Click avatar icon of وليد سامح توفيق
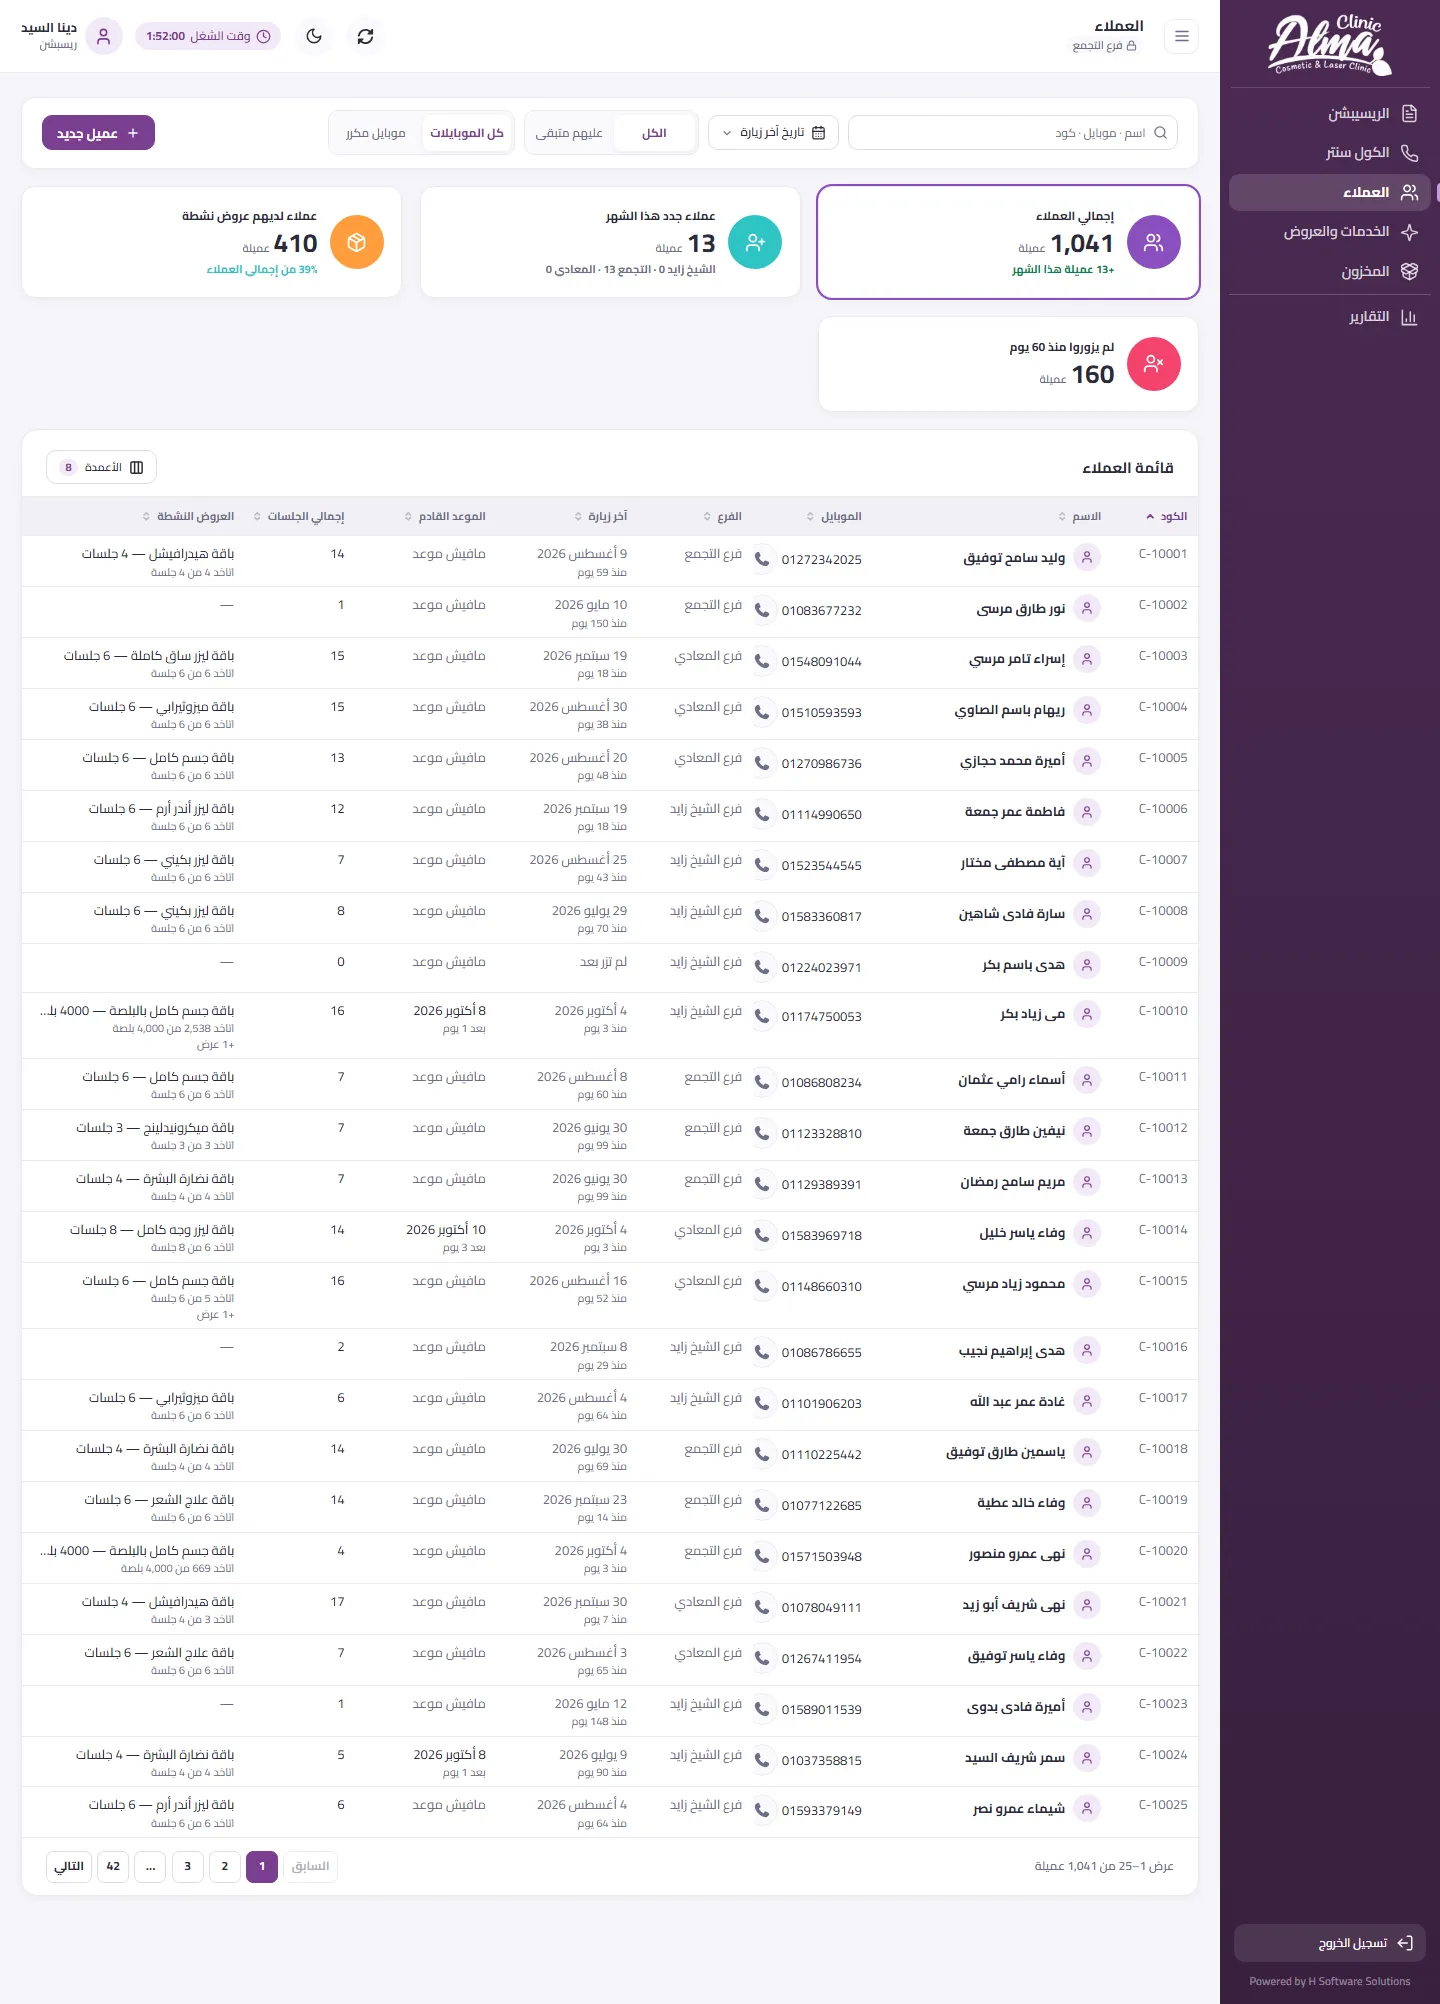The image size is (1440, 2004). tap(1087, 557)
